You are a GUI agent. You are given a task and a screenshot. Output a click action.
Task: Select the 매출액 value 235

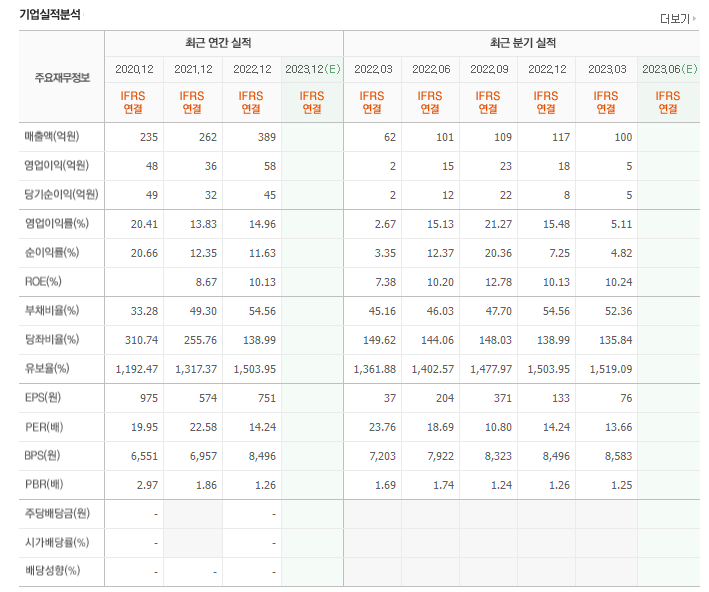149,137
